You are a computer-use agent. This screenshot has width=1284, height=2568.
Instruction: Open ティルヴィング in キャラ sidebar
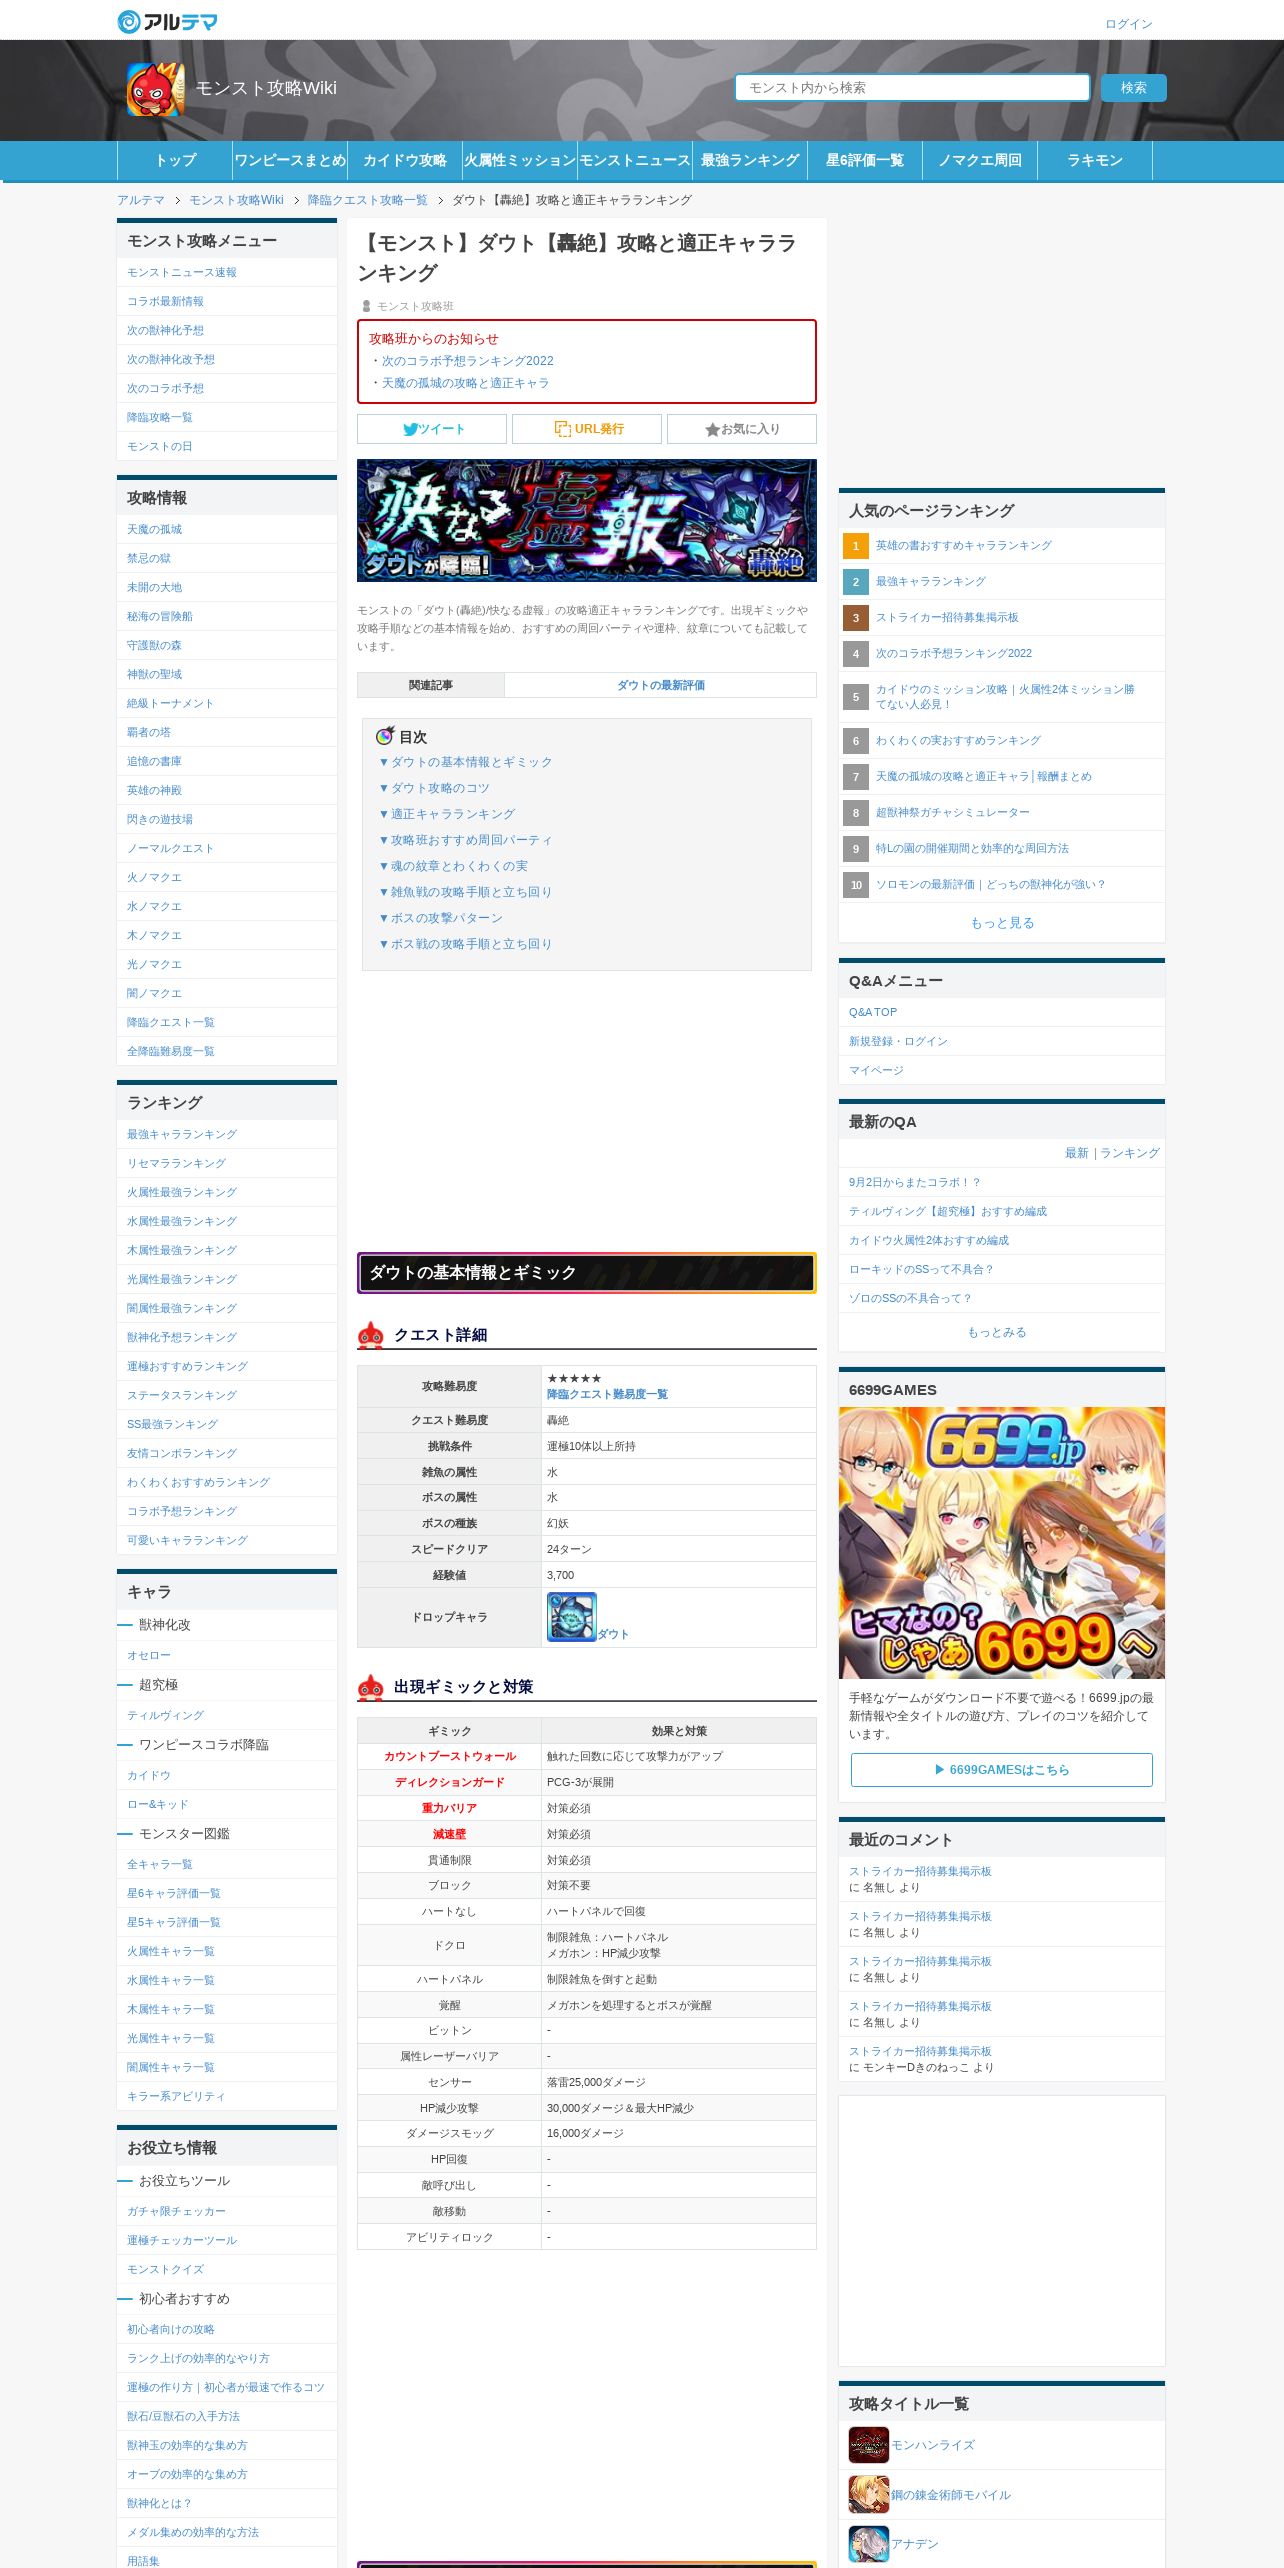[x=165, y=1715]
